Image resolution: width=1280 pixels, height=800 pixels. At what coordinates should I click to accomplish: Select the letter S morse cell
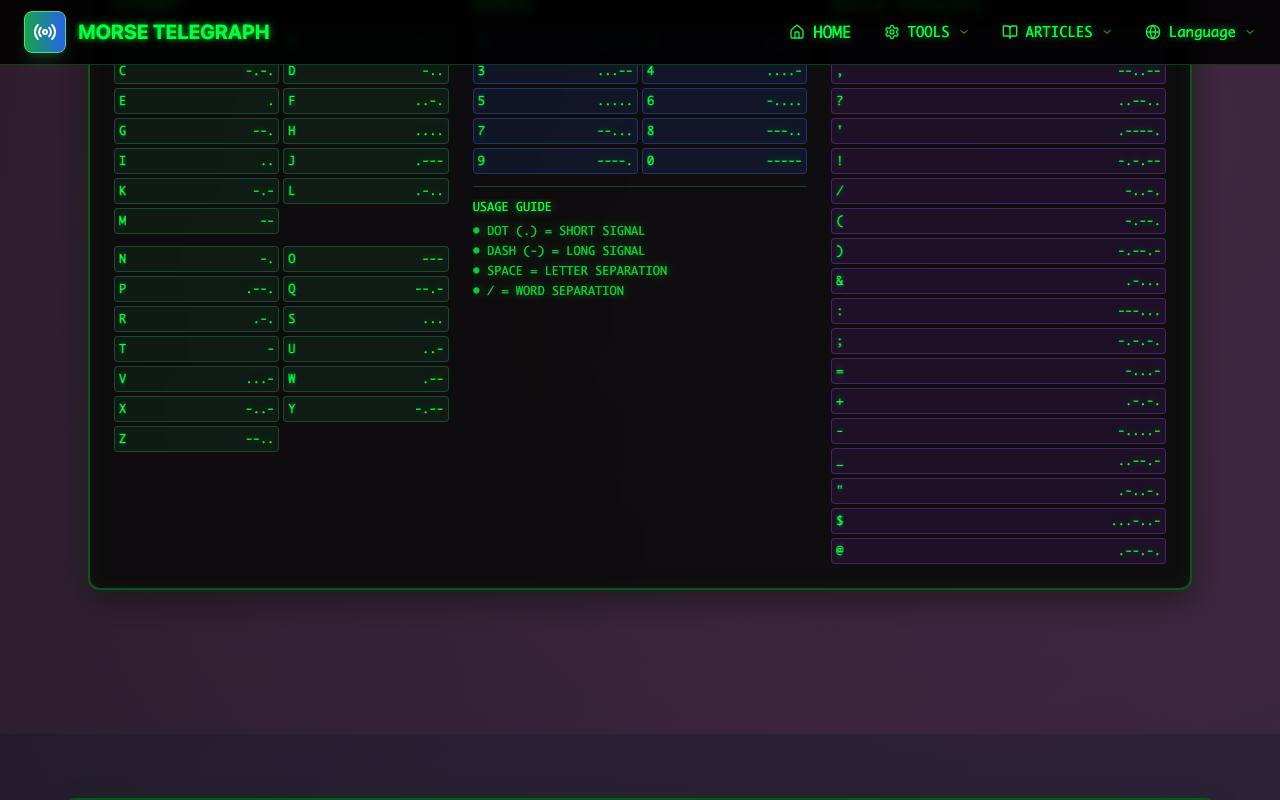[366, 319]
